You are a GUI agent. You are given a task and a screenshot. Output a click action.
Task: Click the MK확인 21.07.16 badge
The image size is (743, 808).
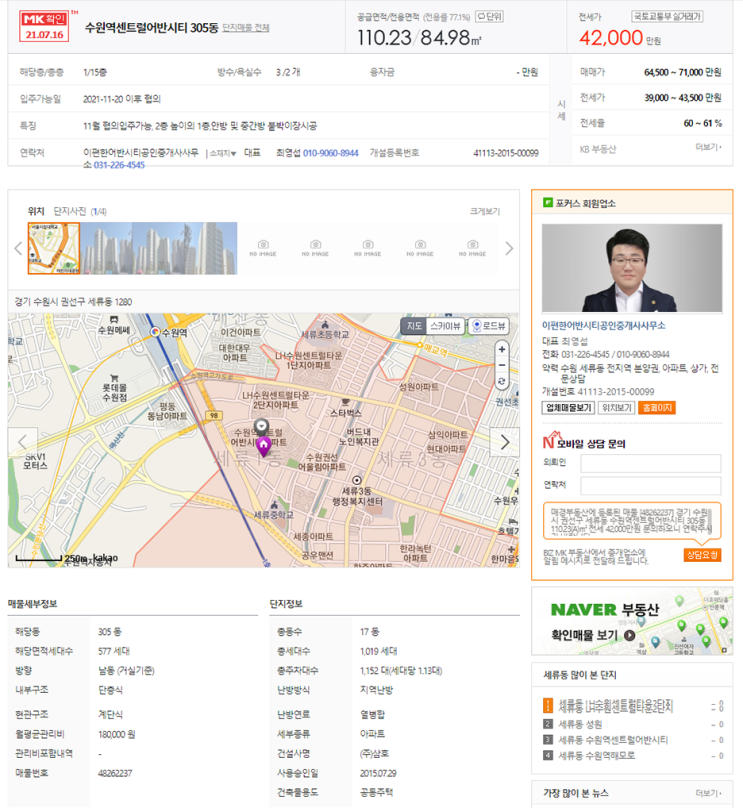(x=44, y=27)
